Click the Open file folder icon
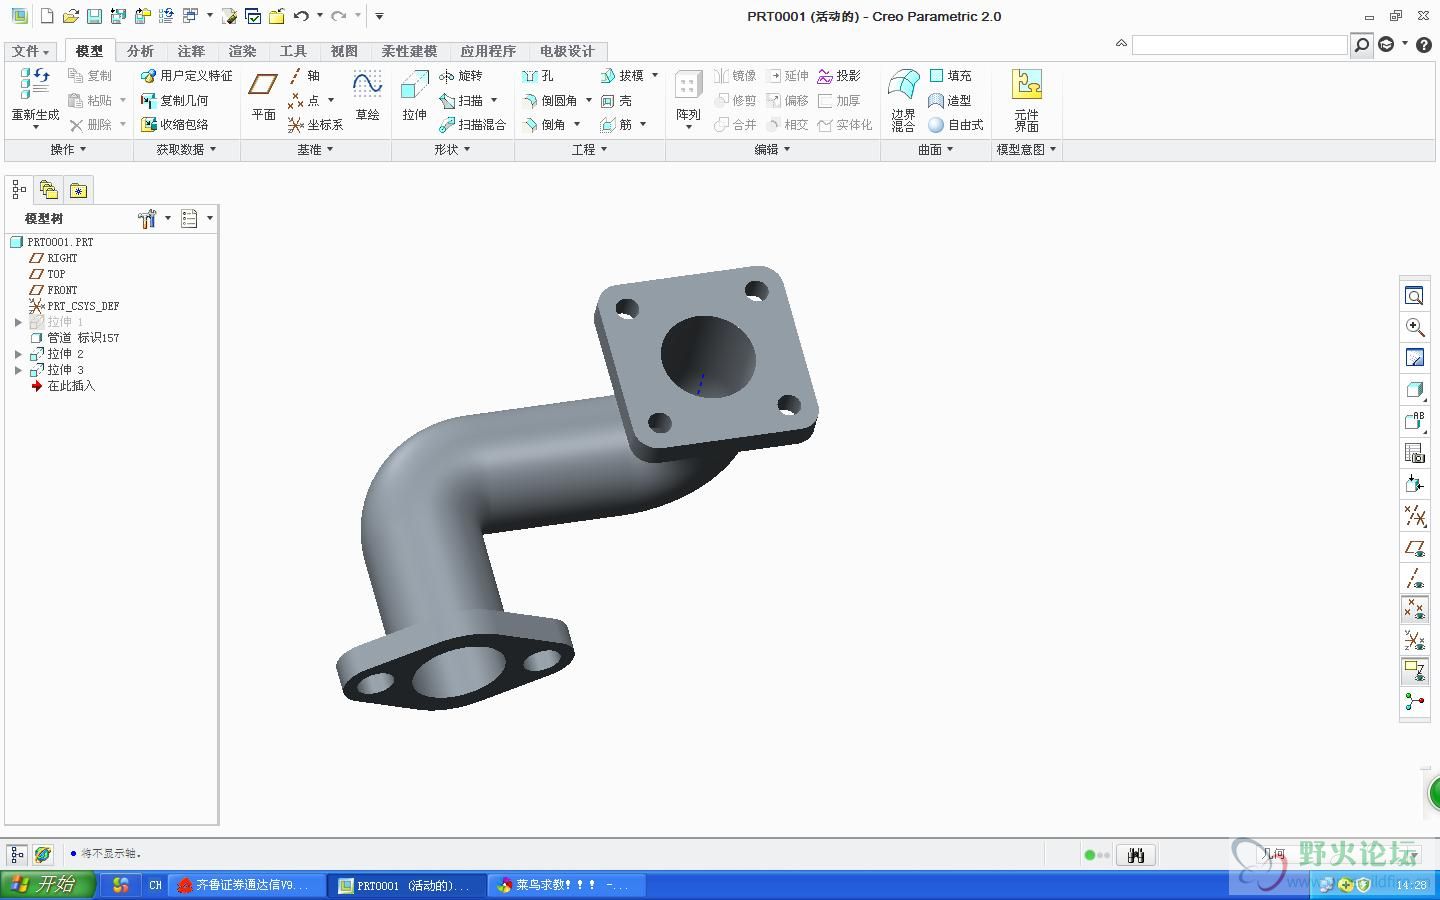The width and height of the screenshot is (1440, 900). pyautogui.click(x=70, y=16)
